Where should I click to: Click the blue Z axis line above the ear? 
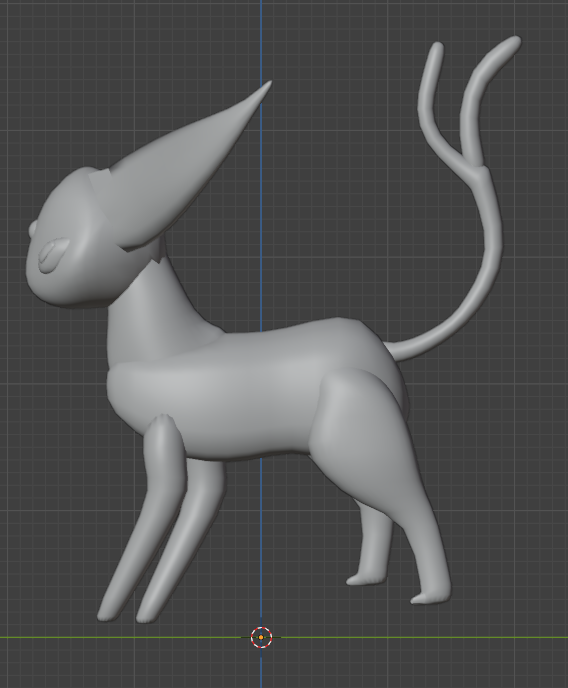pyautogui.click(x=261, y=39)
